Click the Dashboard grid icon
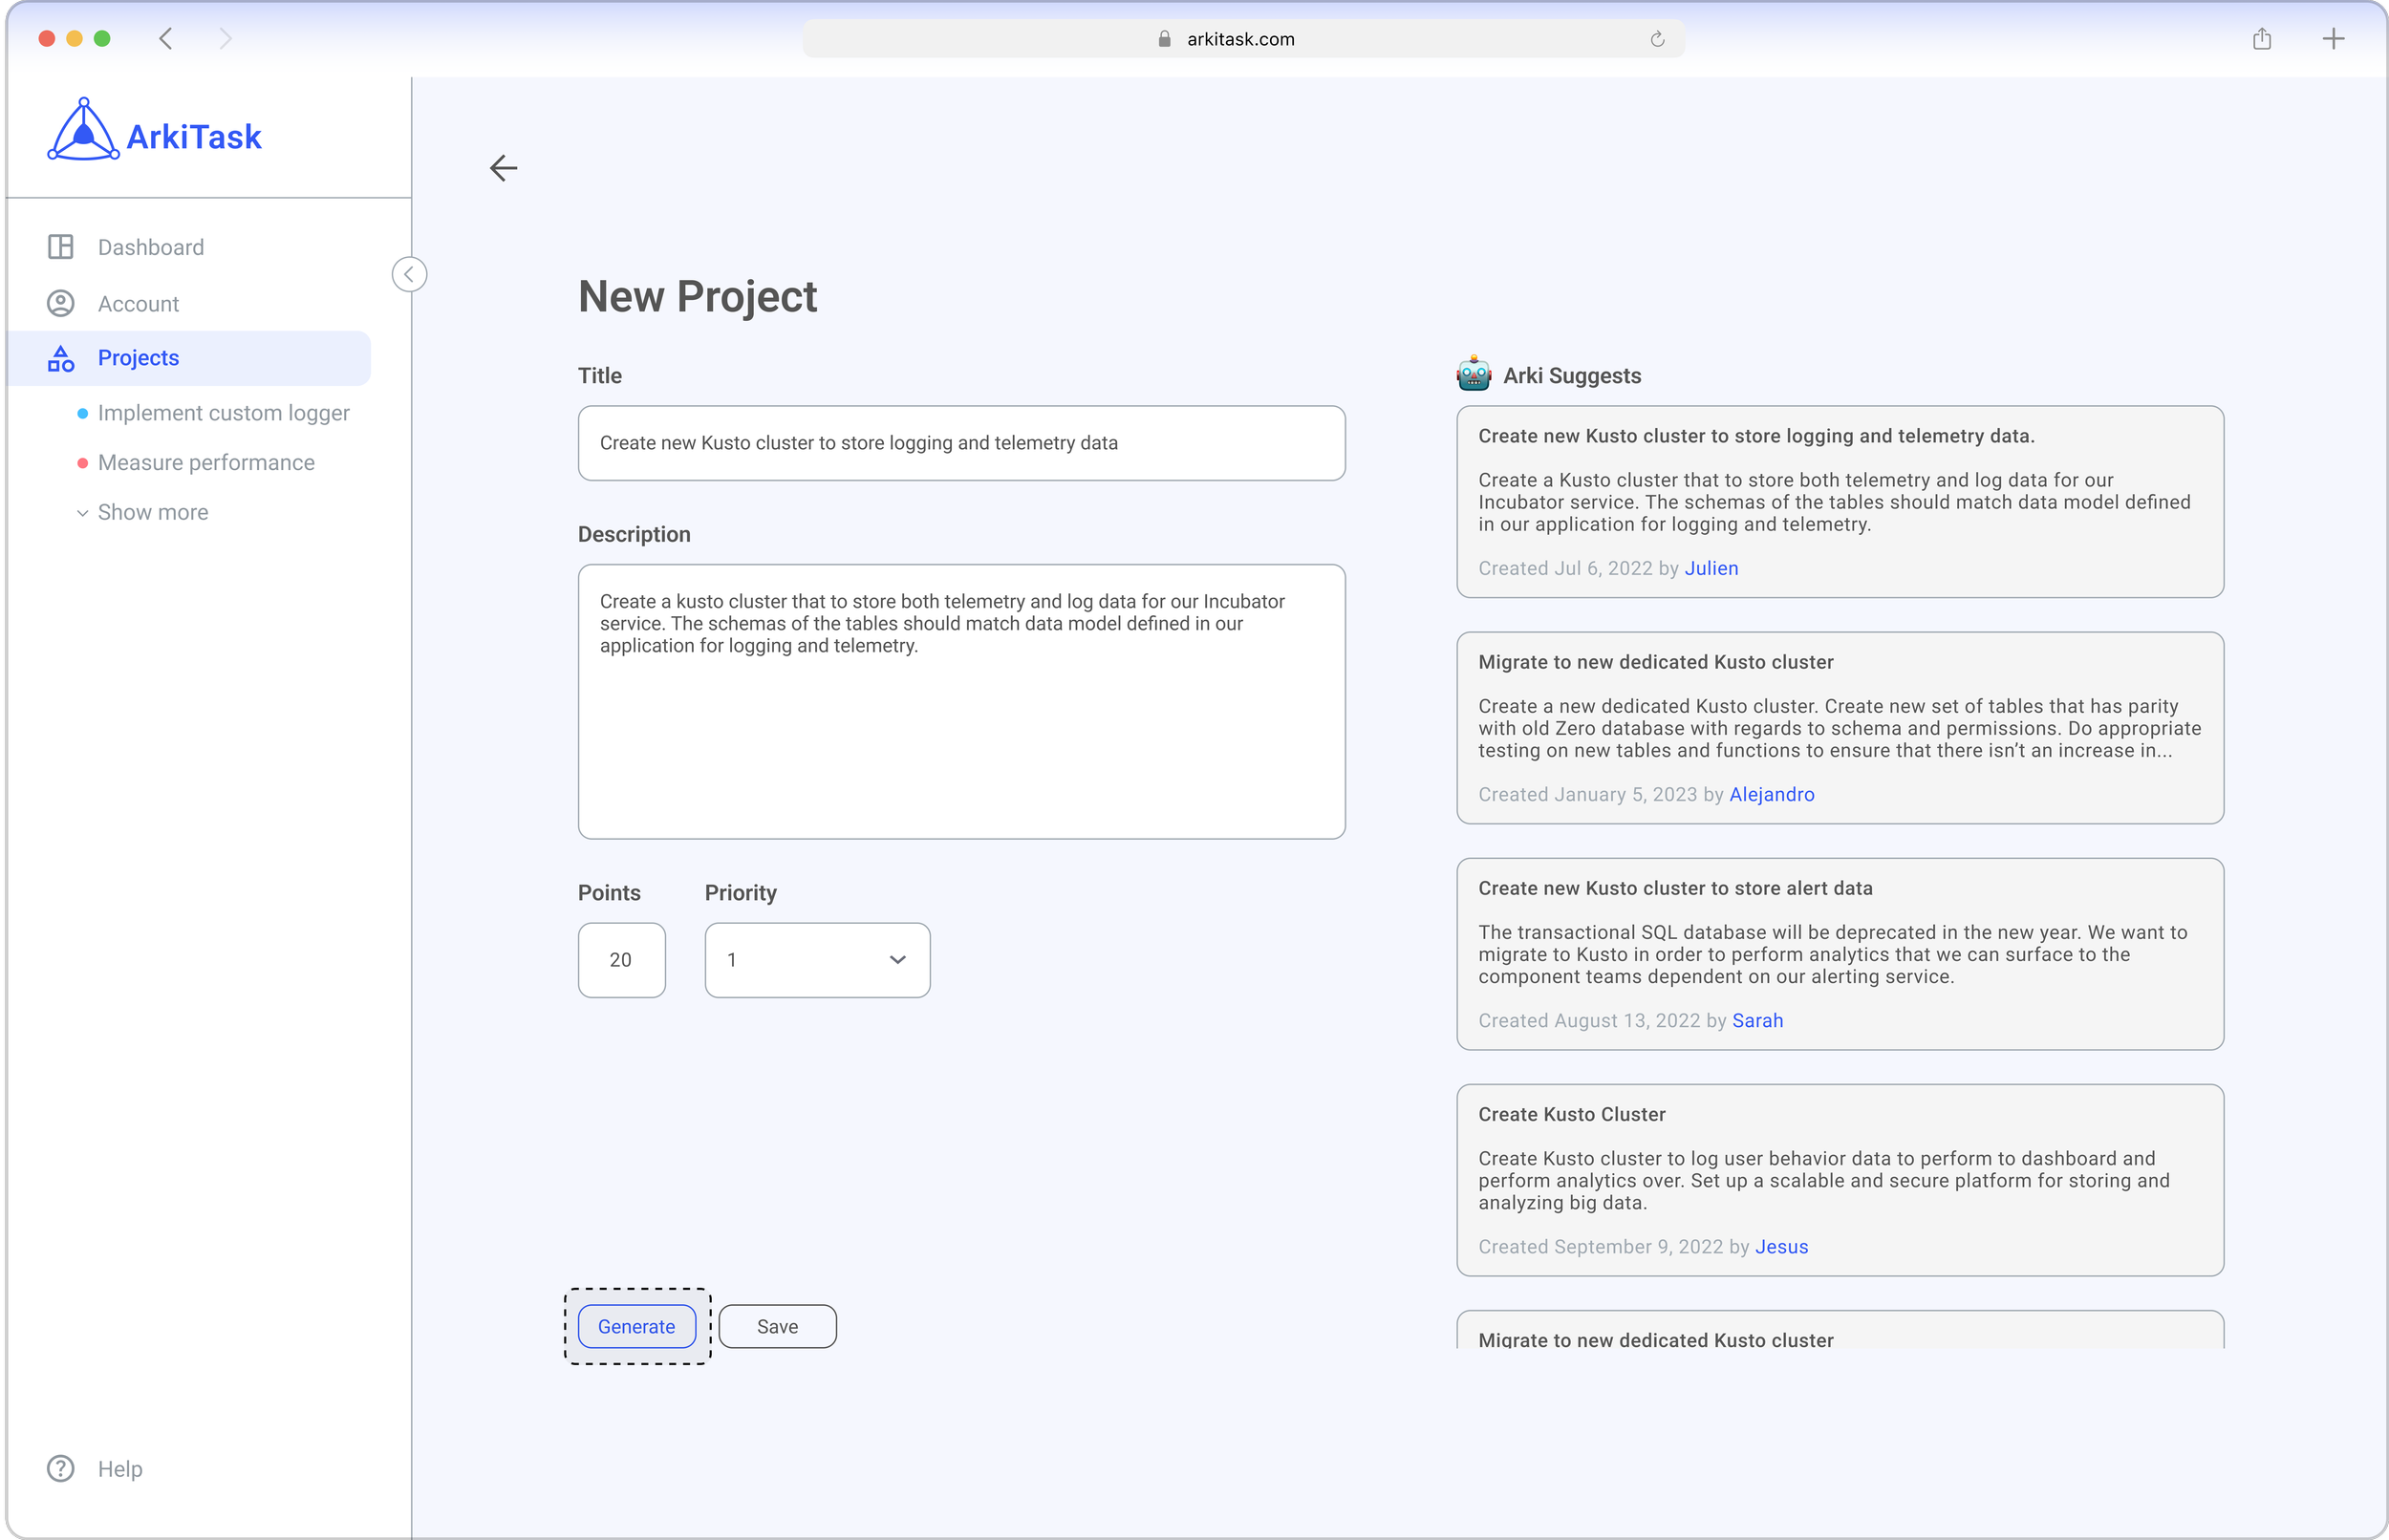Image resolution: width=2389 pixels, height=1540 pixels. tap(61, 247)
